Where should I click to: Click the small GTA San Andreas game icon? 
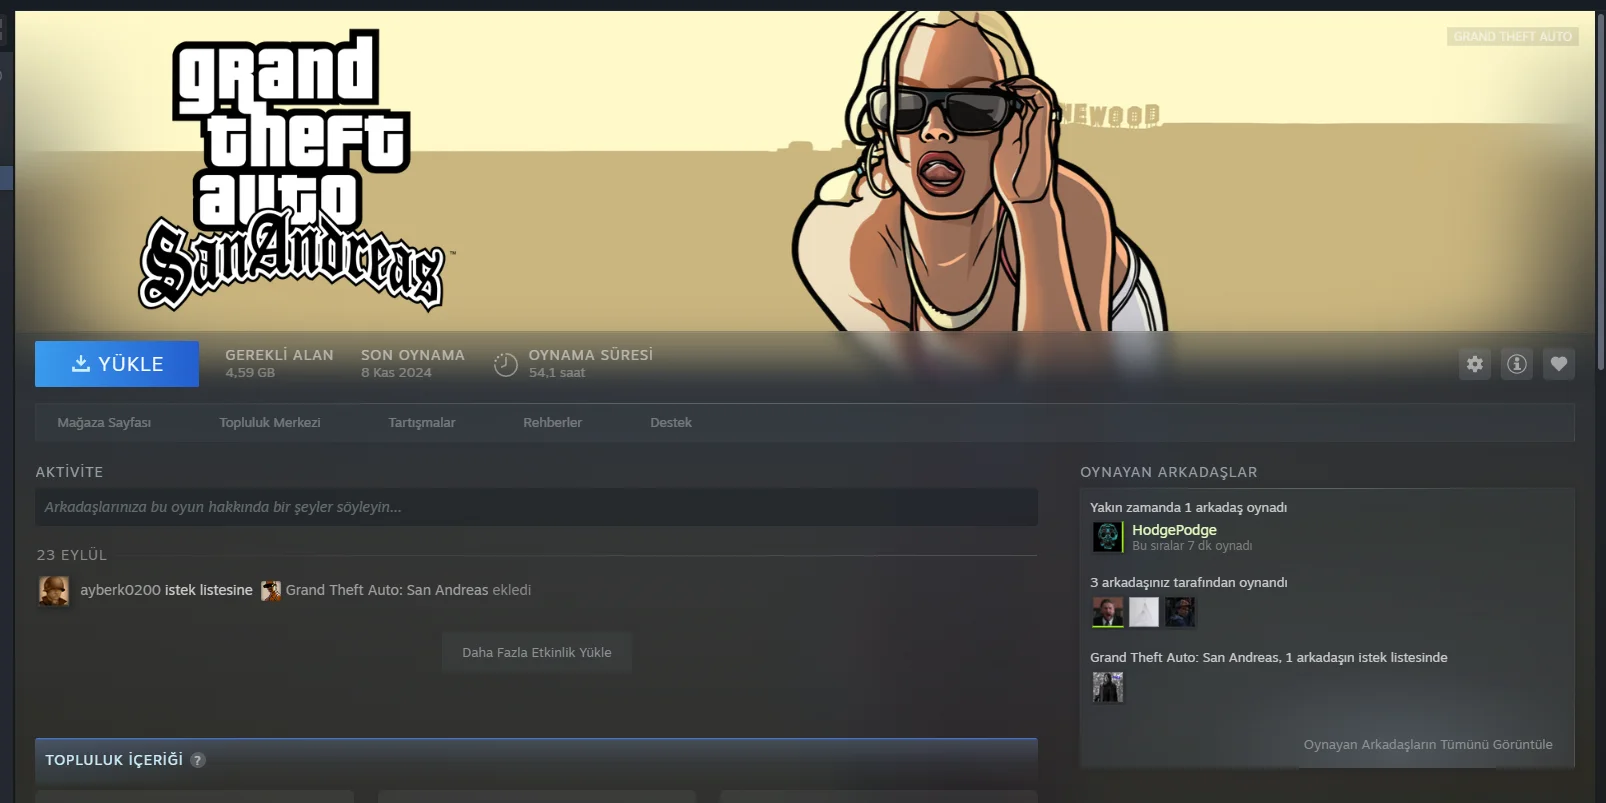(270, 591)
